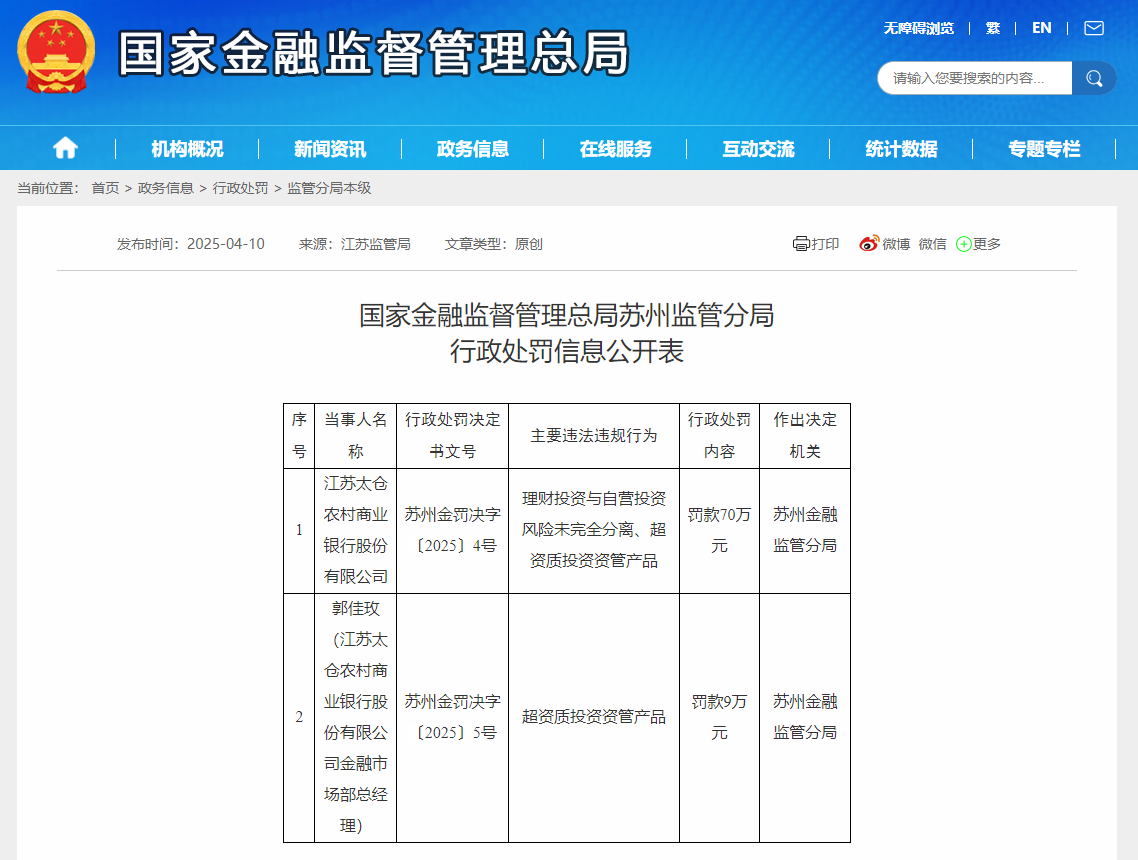
Task: Click the article heading 行政处罚信息公开表
Action: pyautogui.click(x=567, y=351)
